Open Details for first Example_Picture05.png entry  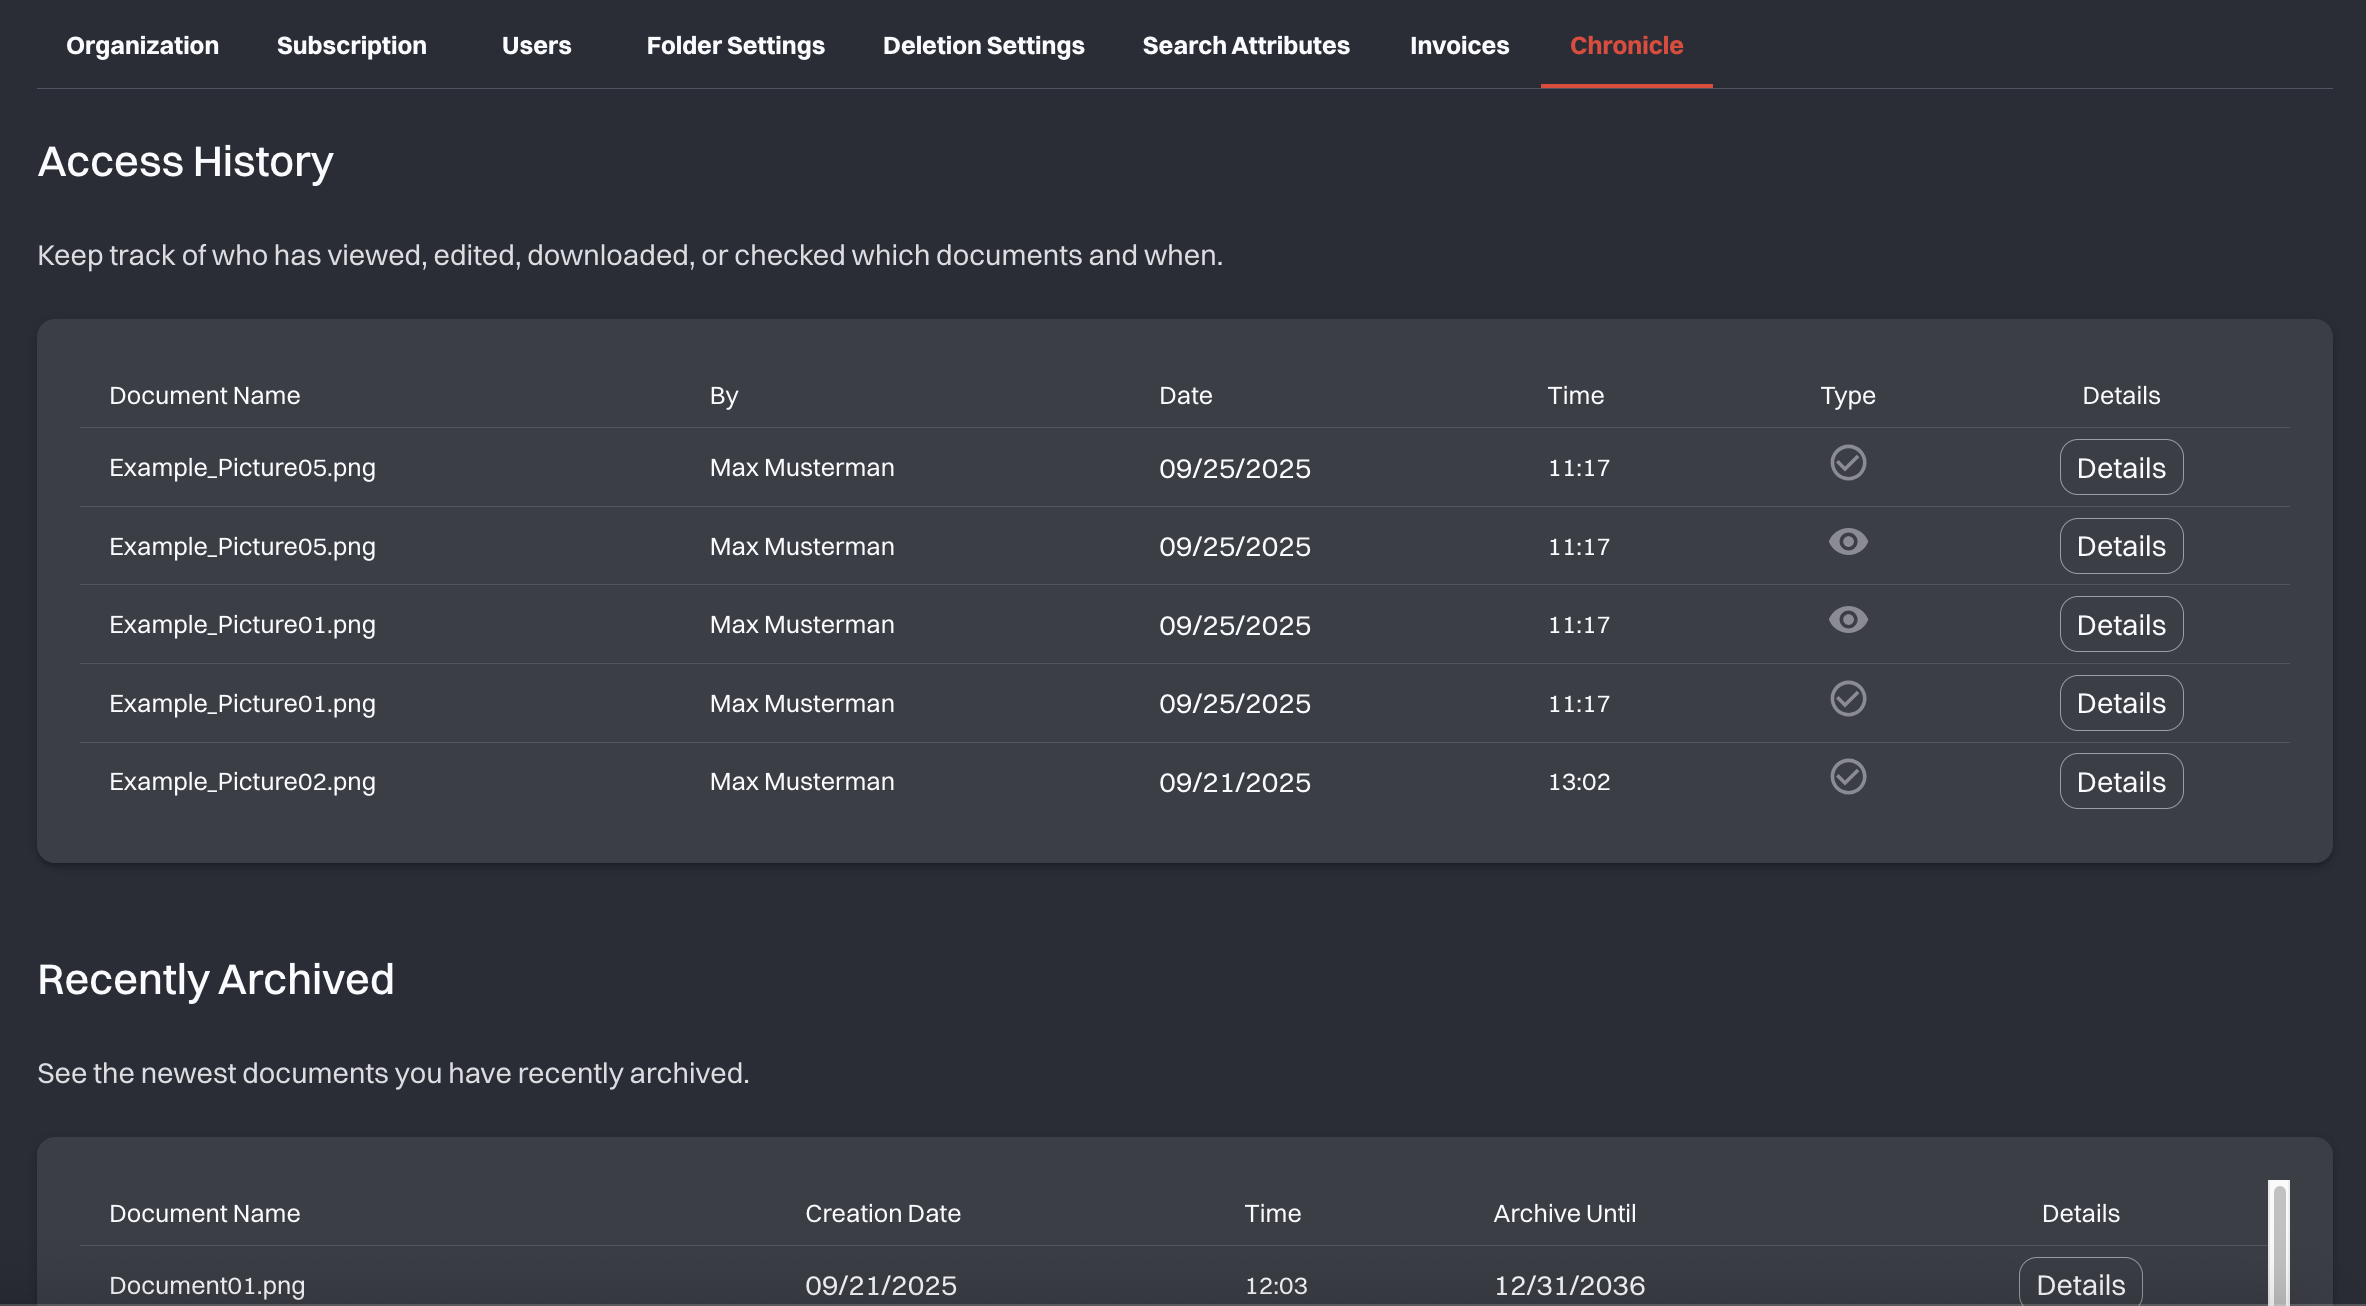click(x=2120, y=468)
